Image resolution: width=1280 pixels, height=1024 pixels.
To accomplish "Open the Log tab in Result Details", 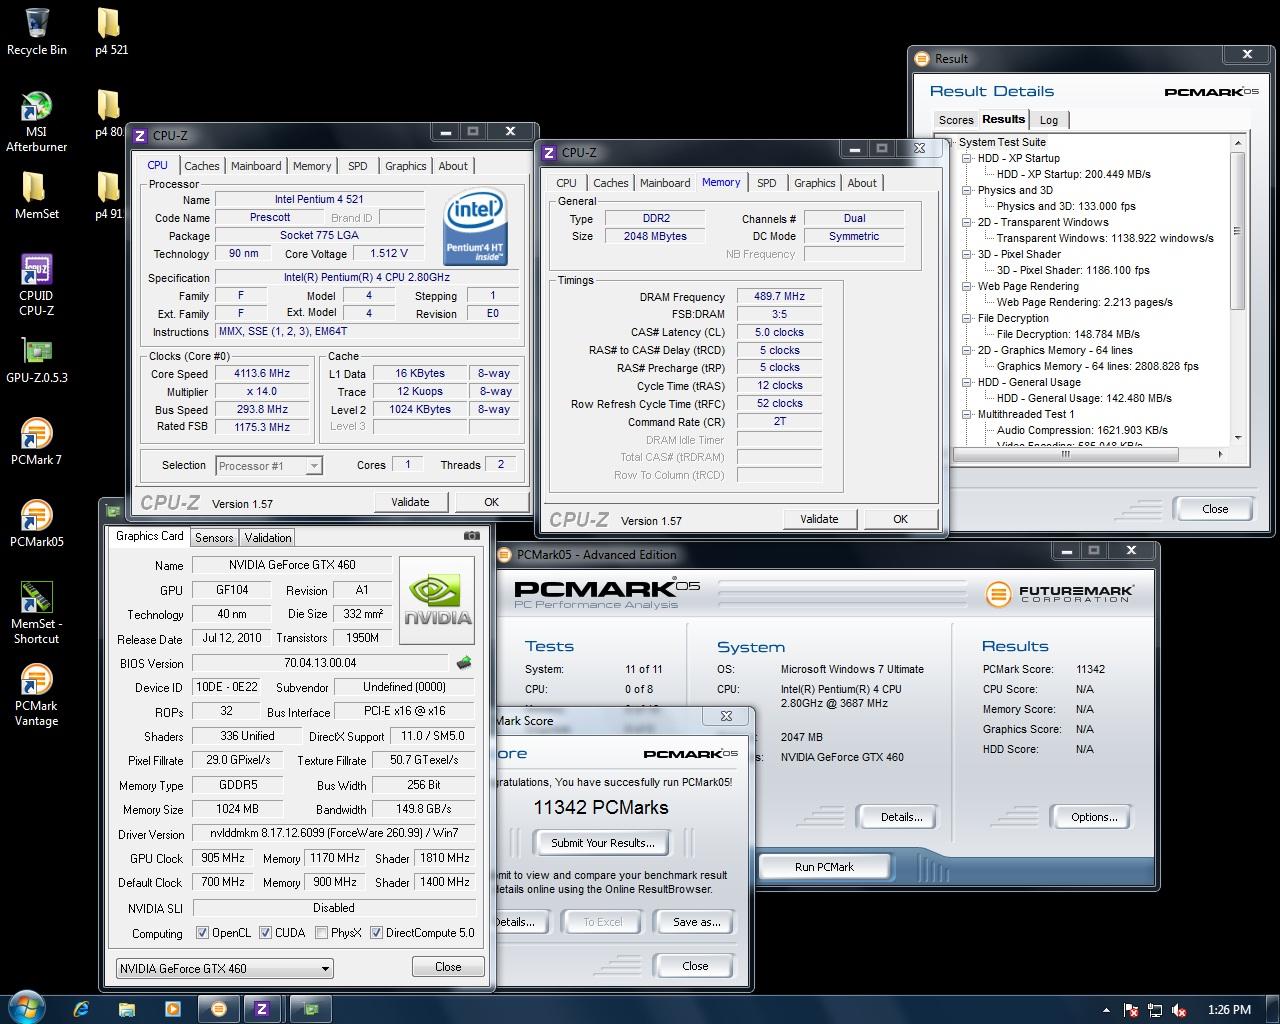I will pos(1049,120).
